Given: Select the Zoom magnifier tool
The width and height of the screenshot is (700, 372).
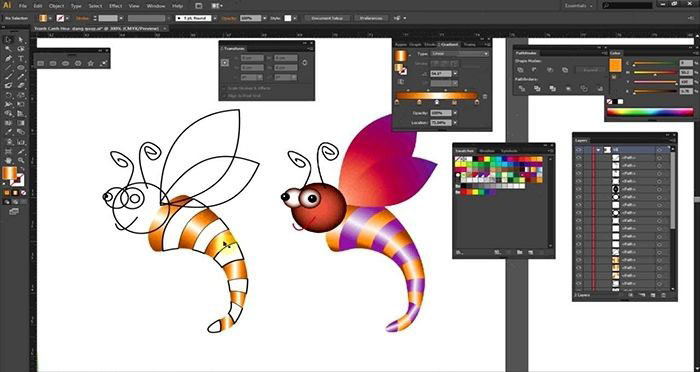Looking at the screenshot, I should click(x=21, y=160).
